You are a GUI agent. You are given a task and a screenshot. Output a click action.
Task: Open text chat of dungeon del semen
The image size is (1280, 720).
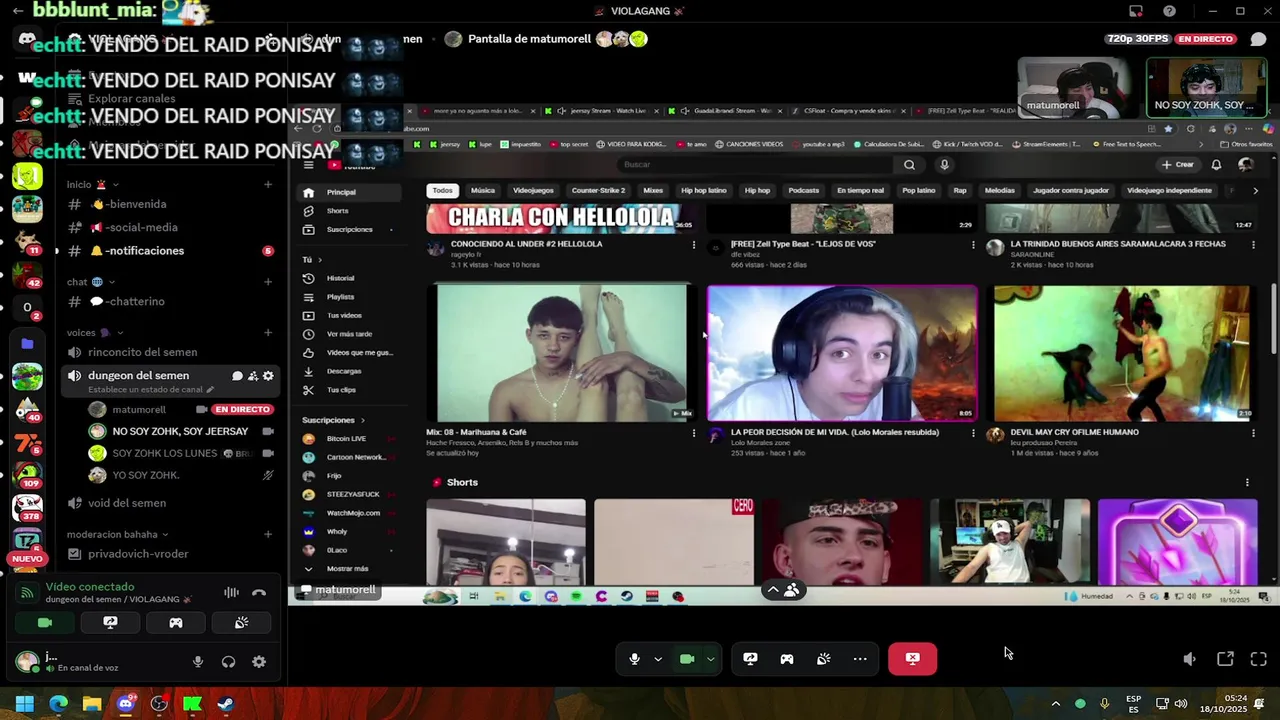click(x=238, y=376)
